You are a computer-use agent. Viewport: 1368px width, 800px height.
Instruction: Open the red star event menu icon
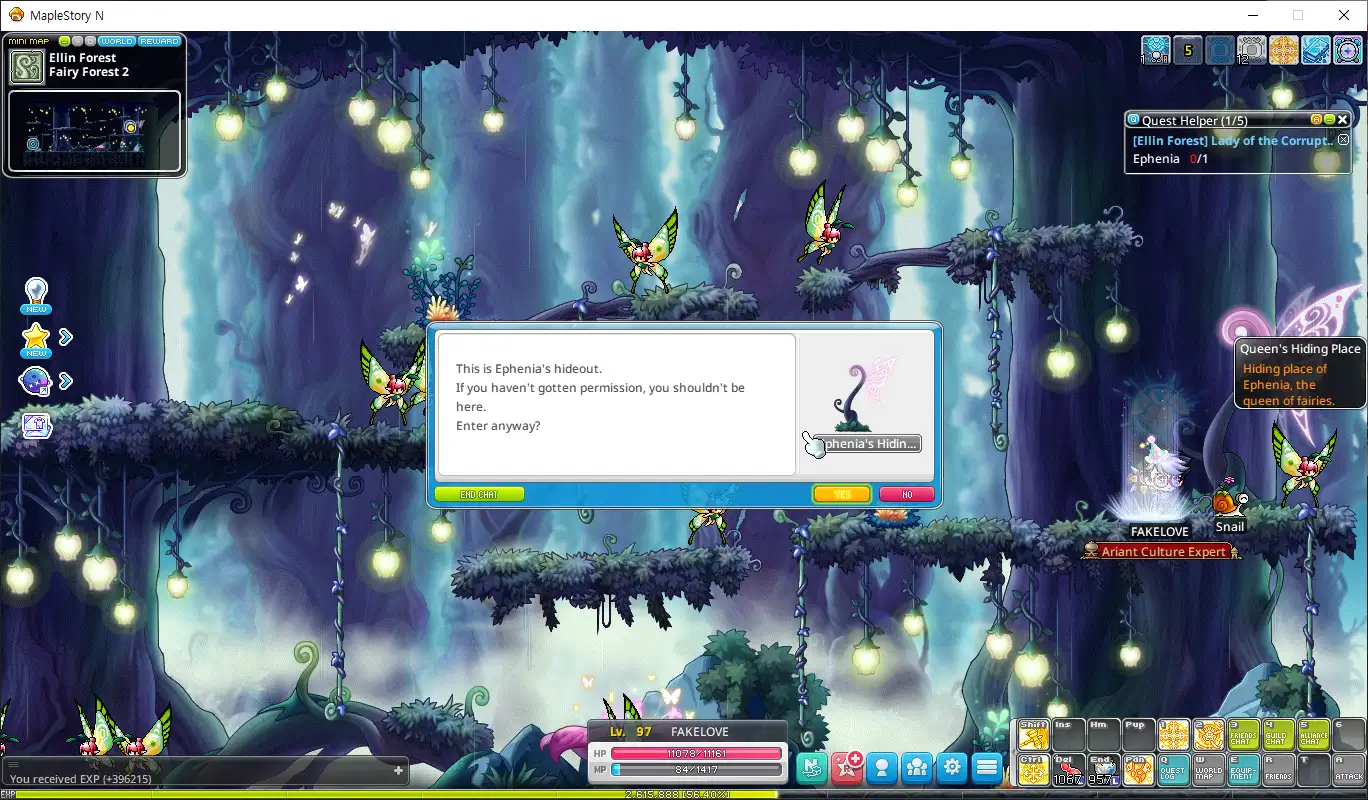848,767
